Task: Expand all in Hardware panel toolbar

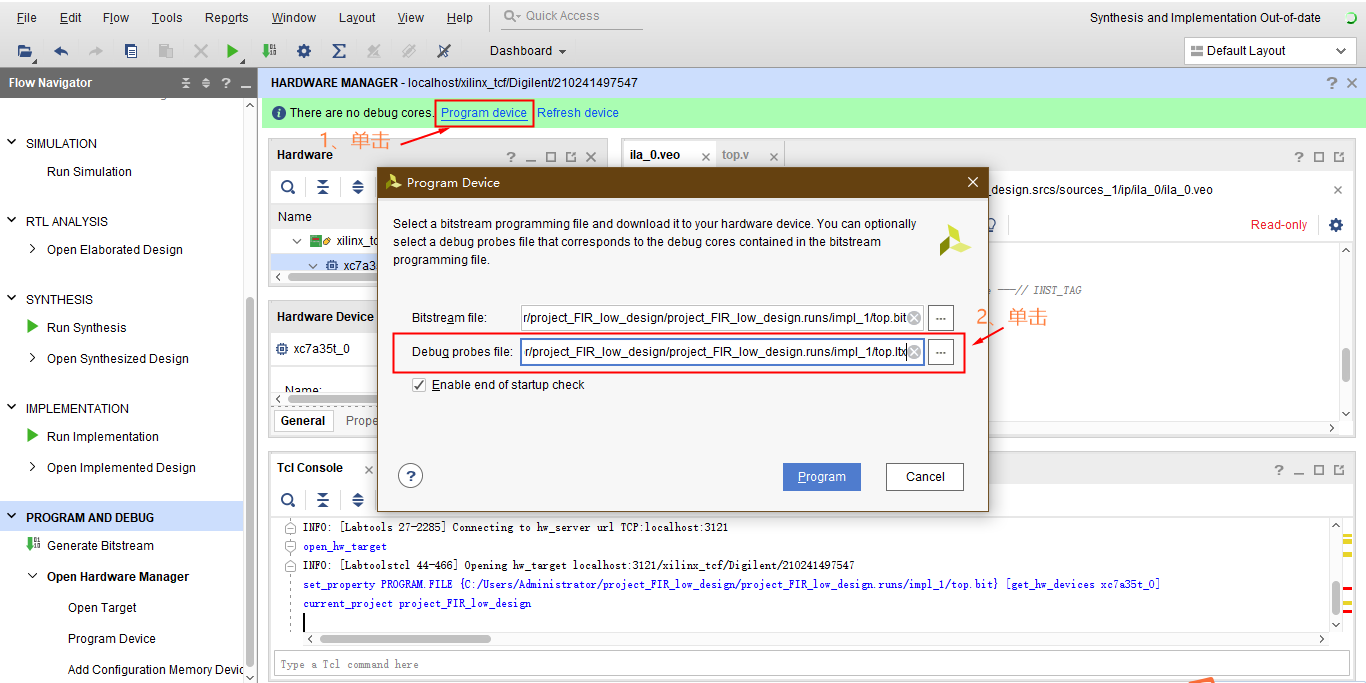Action: coord(358,187)
